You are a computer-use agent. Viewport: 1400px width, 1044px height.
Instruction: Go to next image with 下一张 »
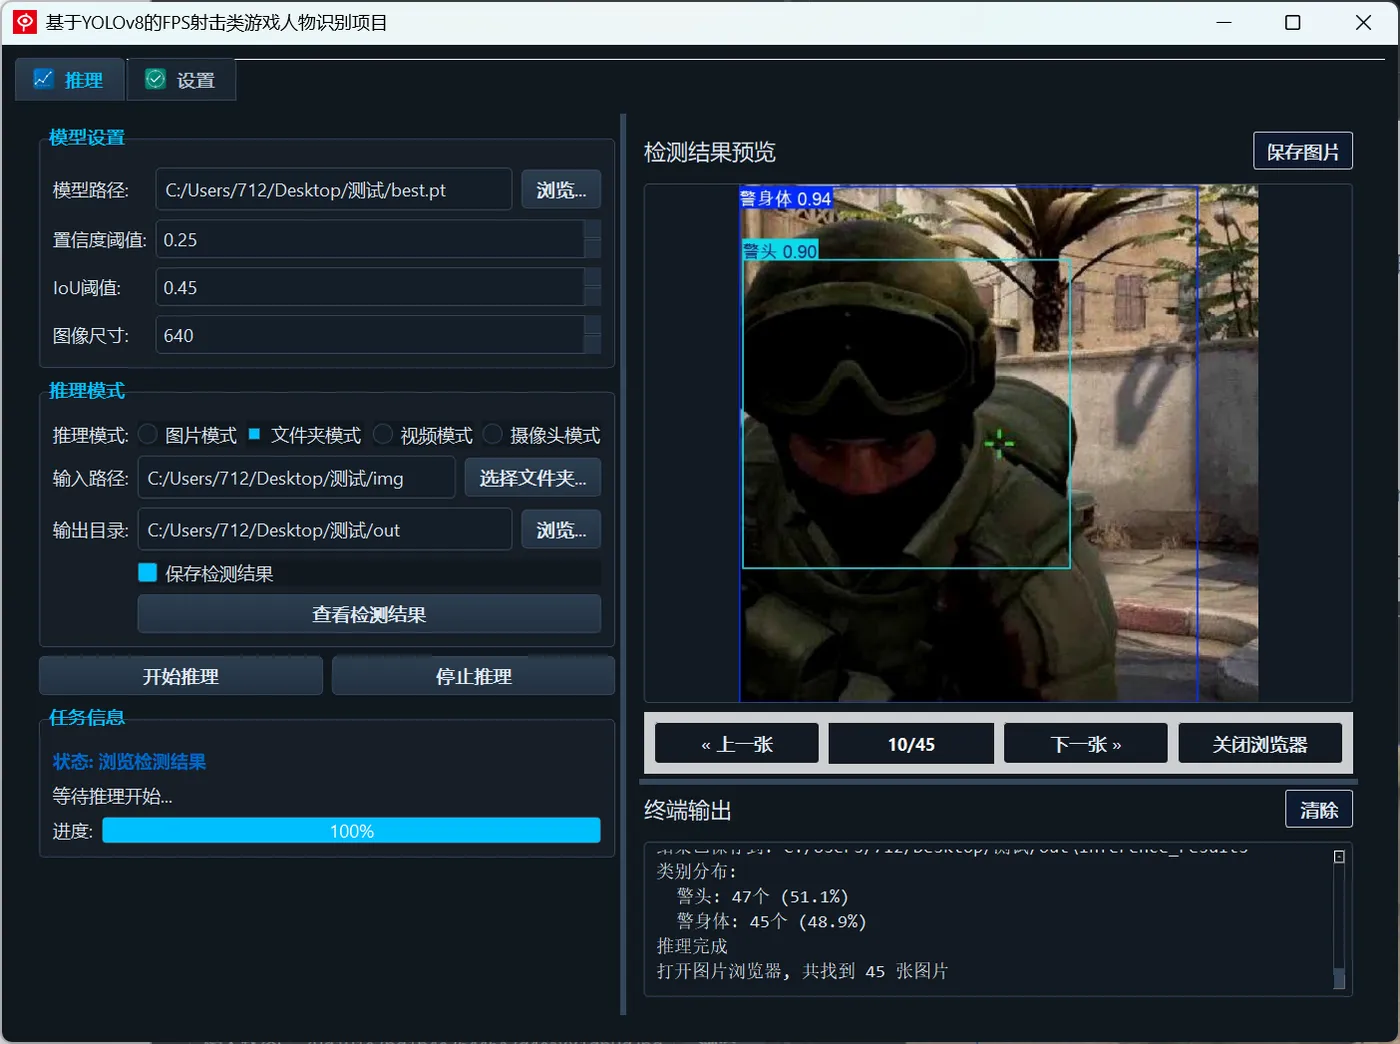(x=1085, y=743)
